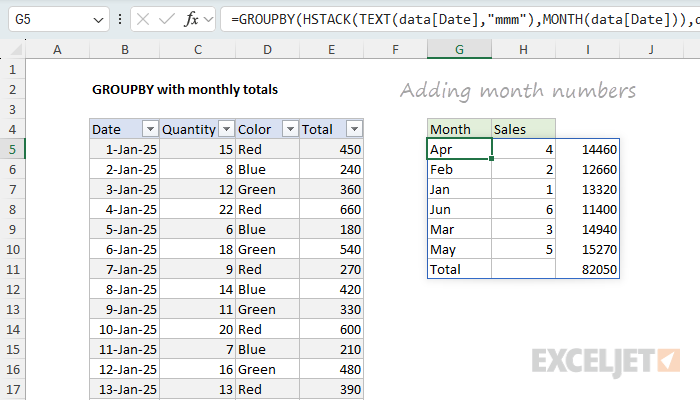Select column A header

tap(57, 50)
